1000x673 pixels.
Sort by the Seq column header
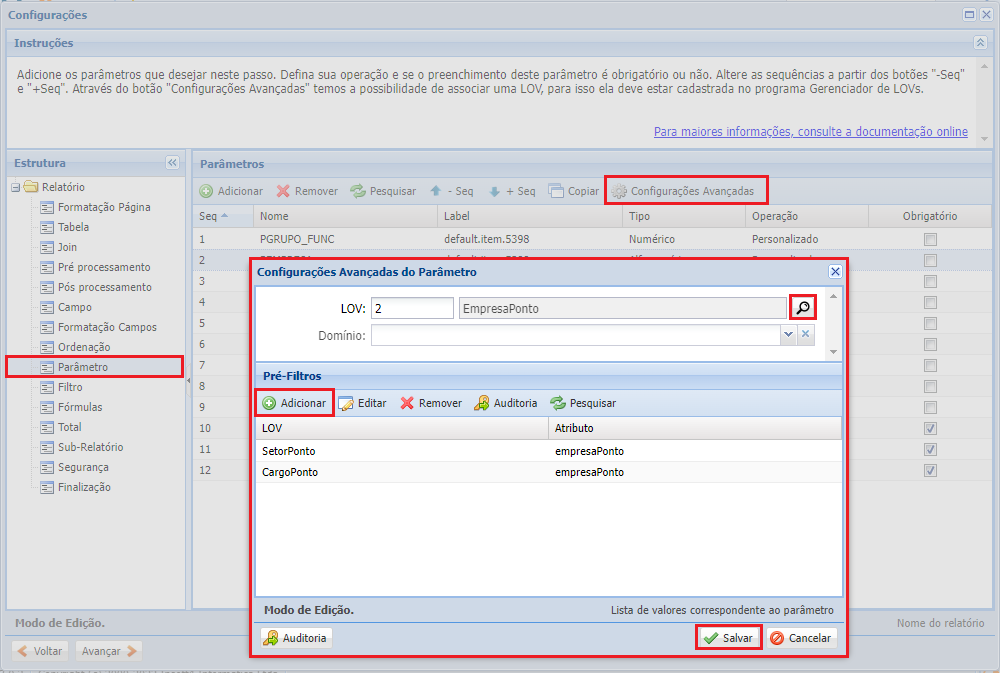pyautogui.click(x=214, y=216)
